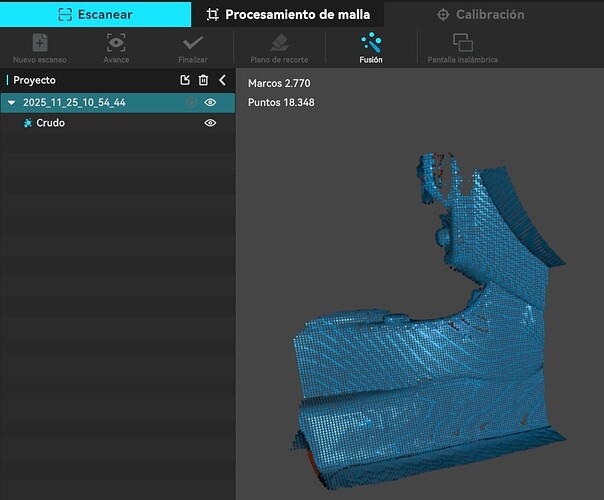Click the Finalizar checkmark icon
This screenshot has width=604, height=500.
(192, 43)
